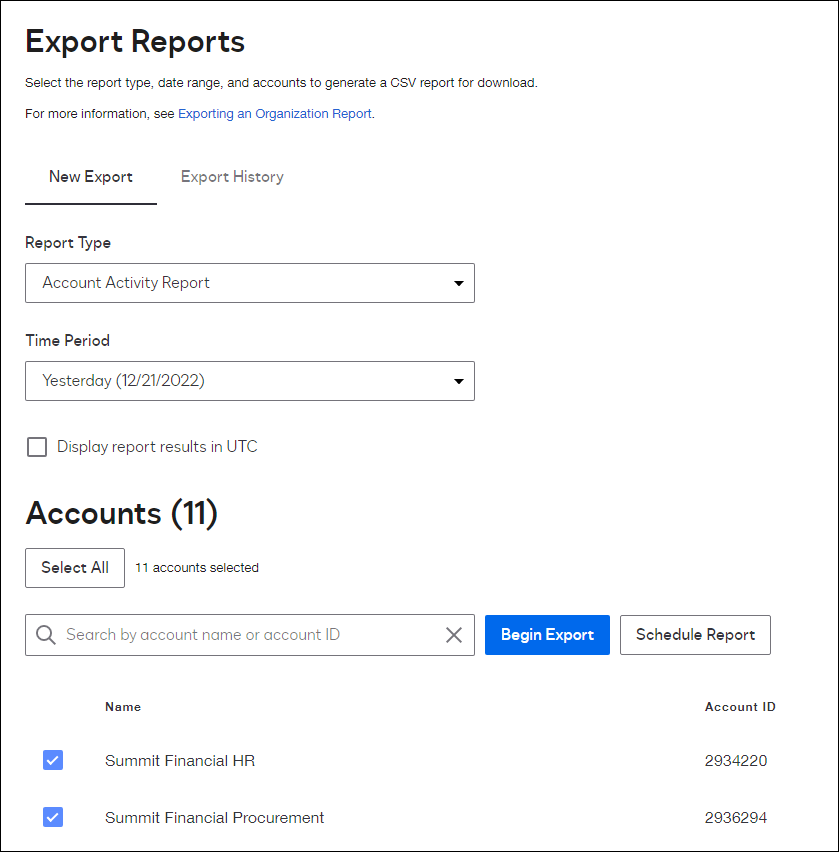Open the Report Type dropdown arrow

(x=458, y=283)
